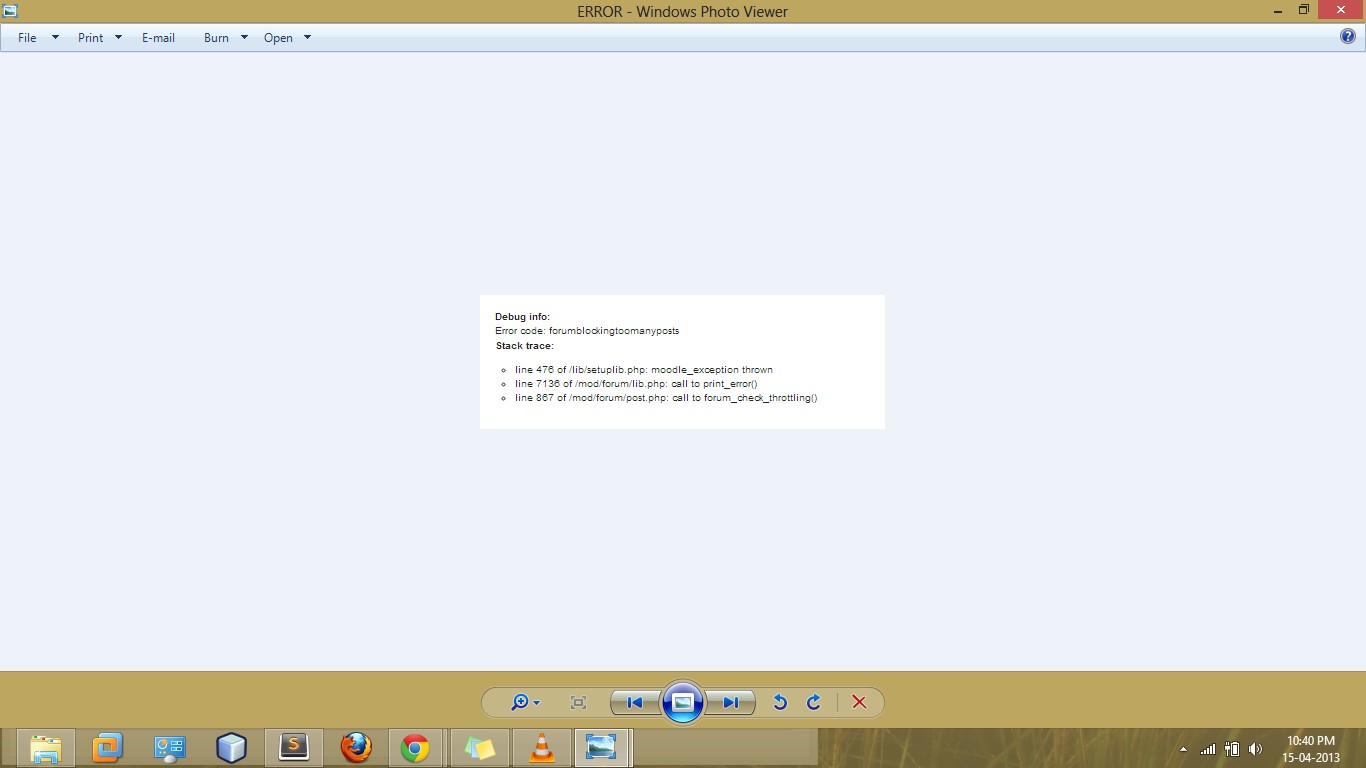Rotate the image clockwise
Image resolution: width=1366 pixels, height=768 pixels.
[814, 703]
